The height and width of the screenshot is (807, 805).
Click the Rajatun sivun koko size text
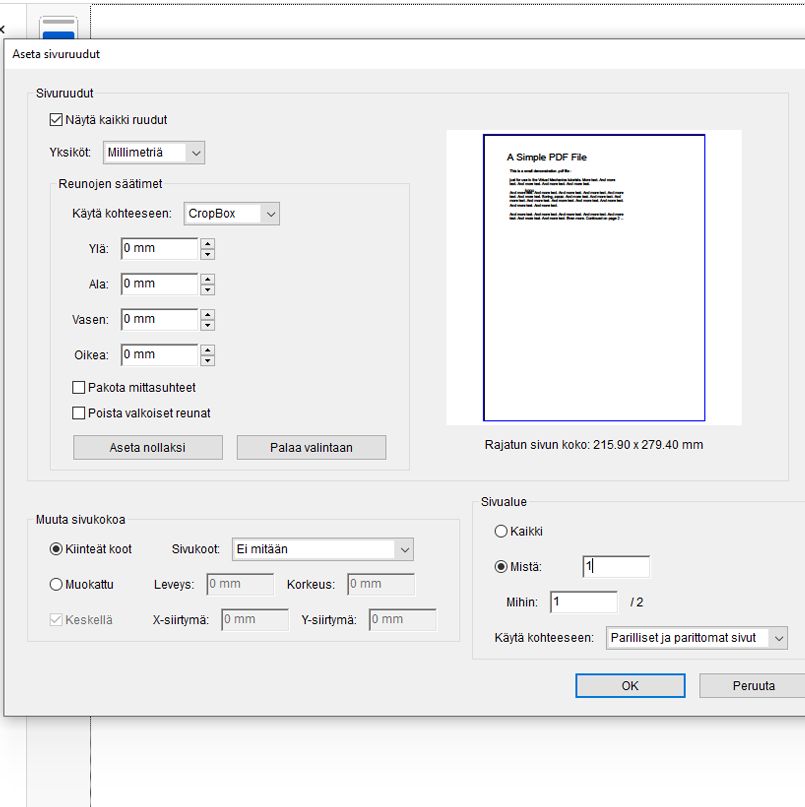point(594,445)
